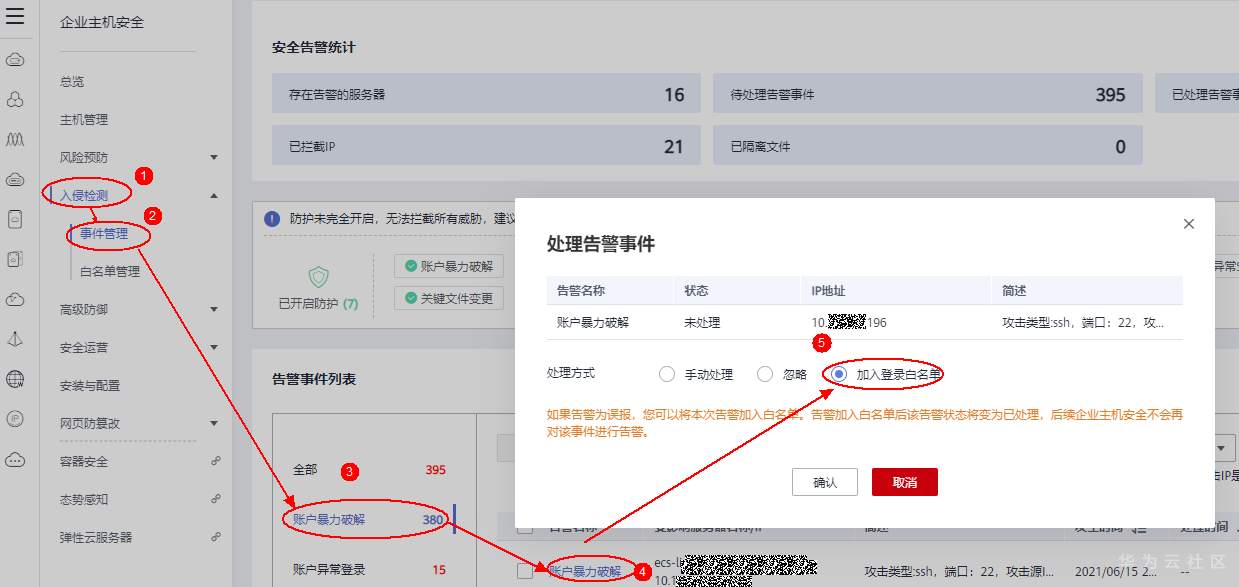Select the 加入登录白名单 radio option
The image size is (1239, 587).
point(839,374)
